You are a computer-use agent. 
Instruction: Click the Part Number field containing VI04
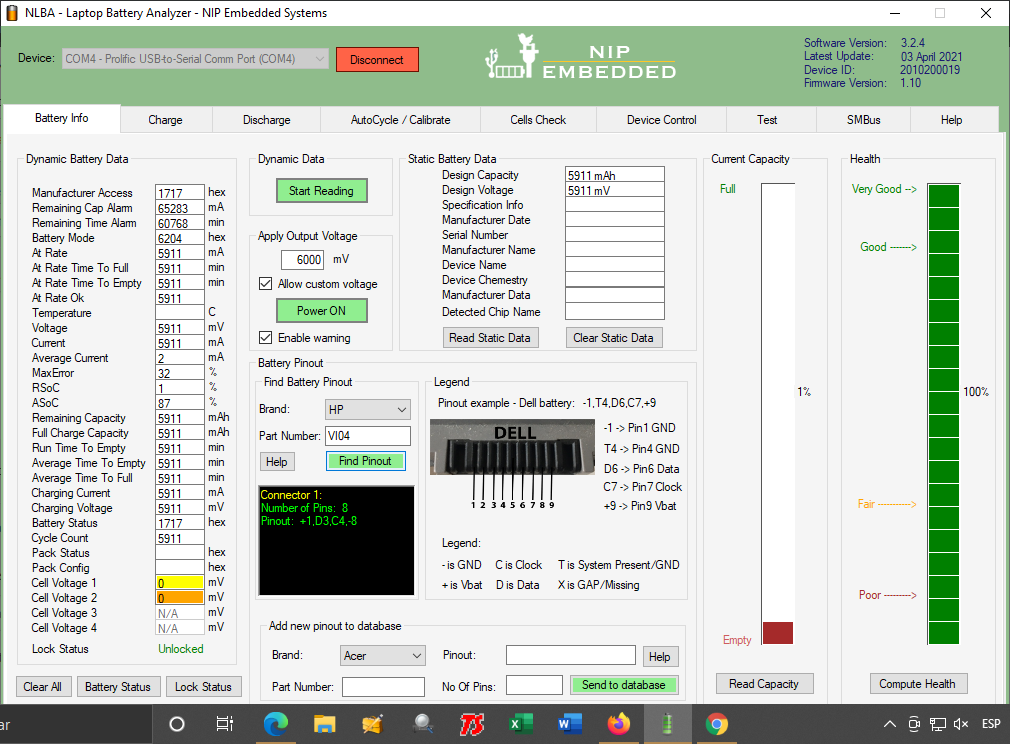tap(368, 436)
